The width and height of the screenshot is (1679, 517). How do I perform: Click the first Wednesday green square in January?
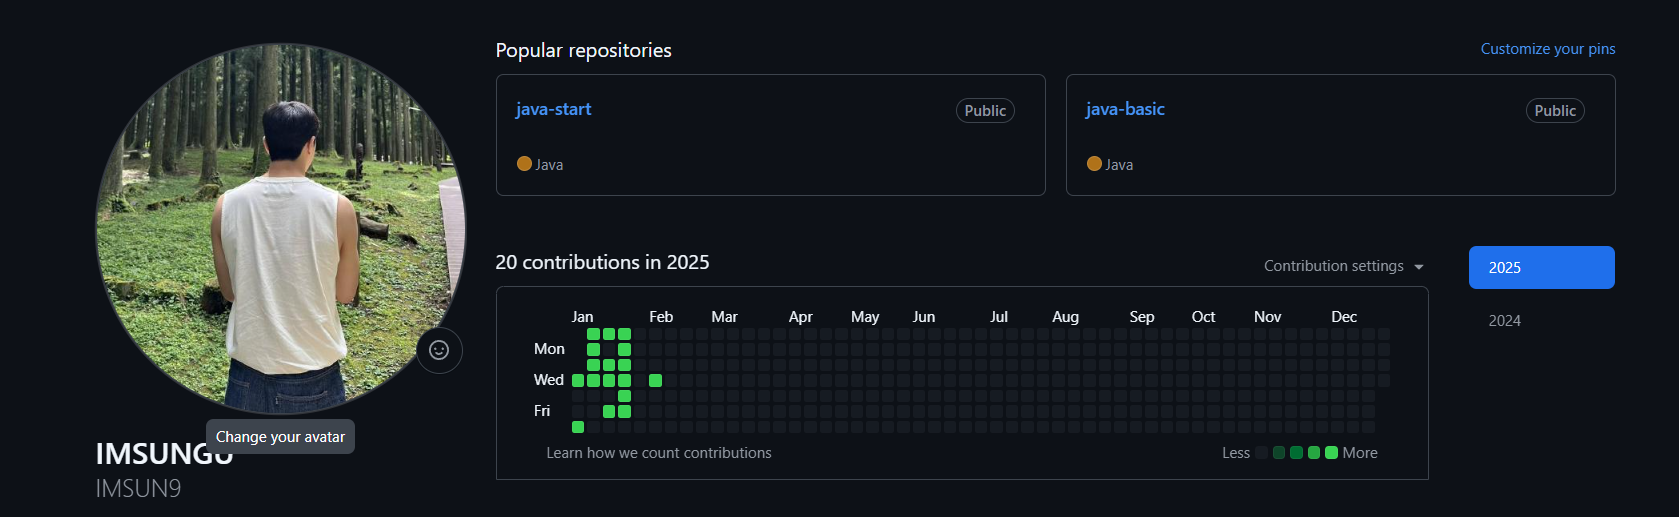[x=578, y=380]
